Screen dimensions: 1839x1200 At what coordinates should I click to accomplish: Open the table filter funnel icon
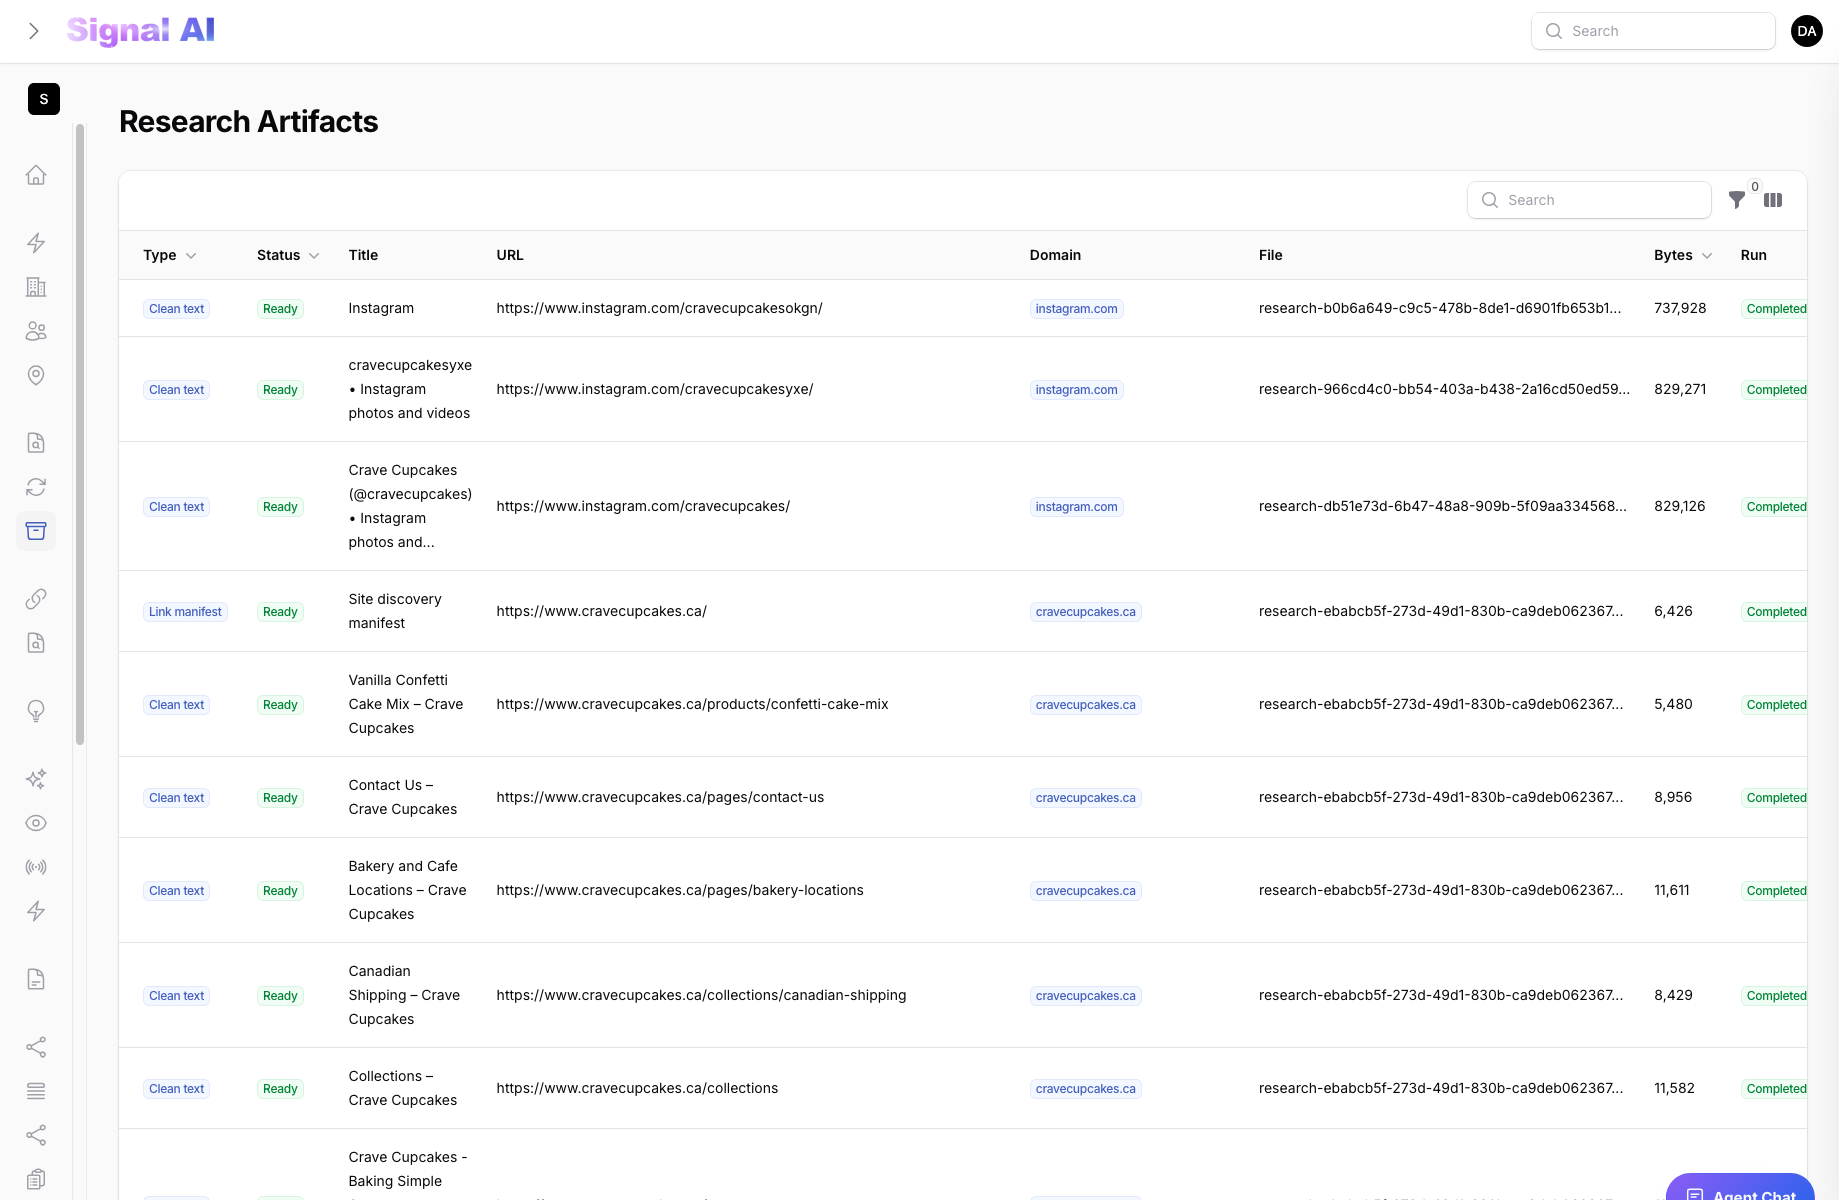click(x=1737, y=200)
